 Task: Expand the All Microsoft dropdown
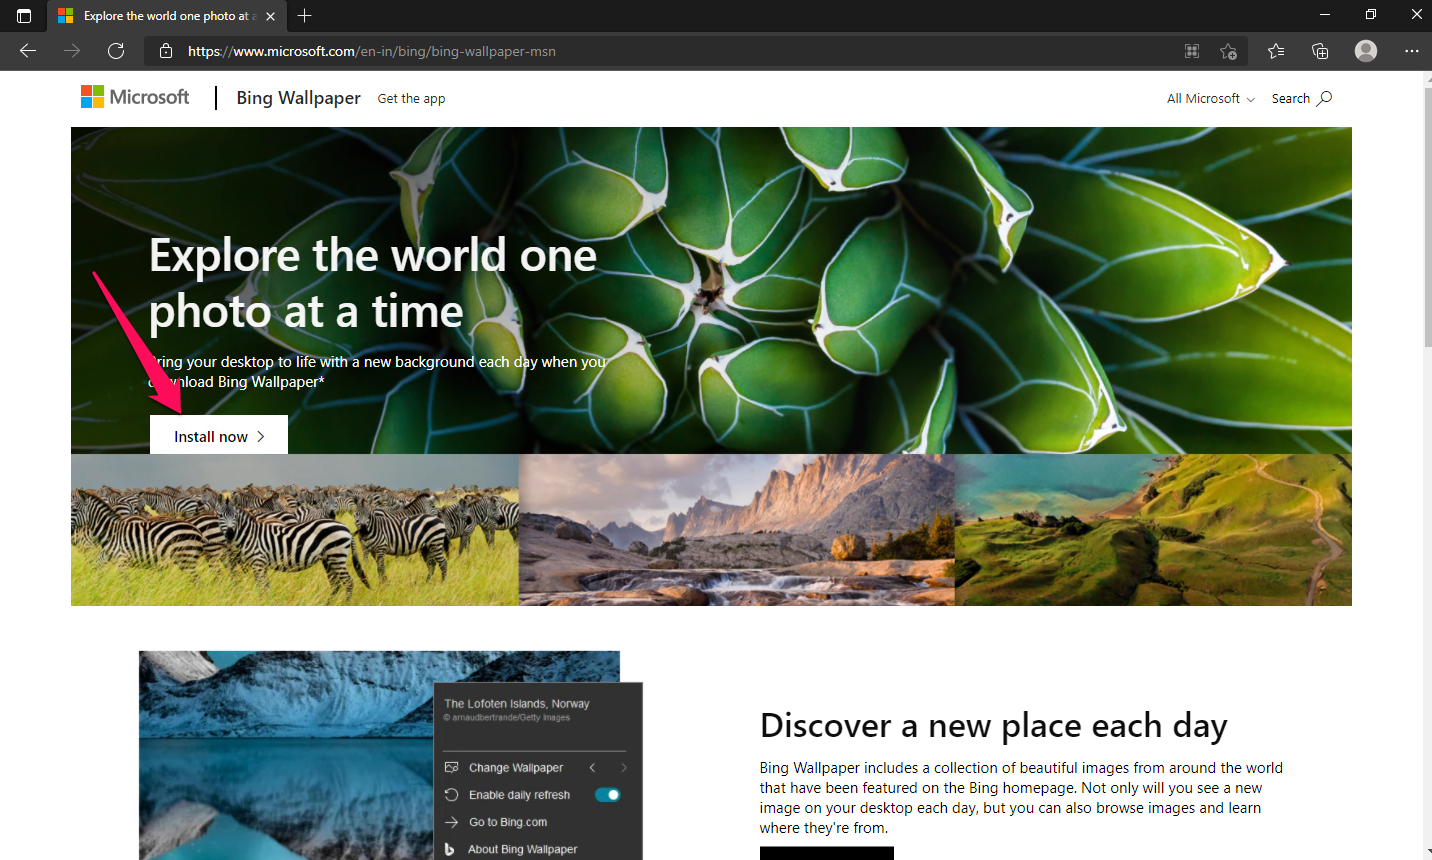coord(1210,98)
